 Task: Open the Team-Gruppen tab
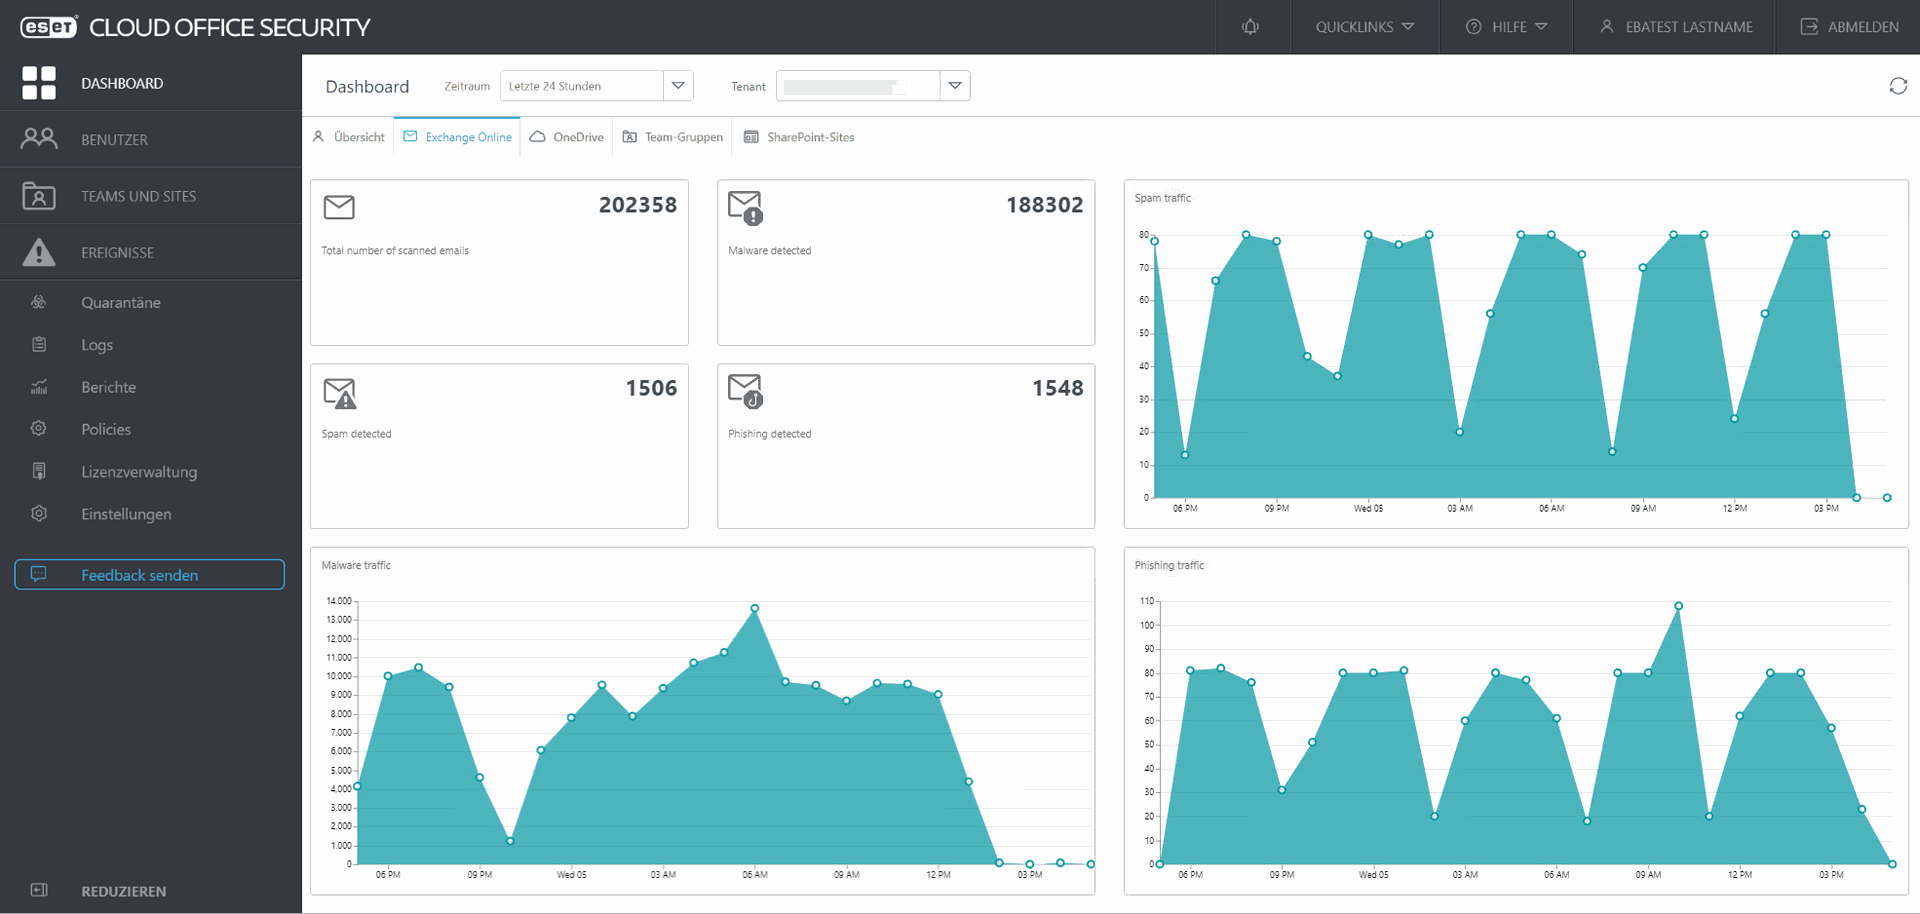coord(673,137)
